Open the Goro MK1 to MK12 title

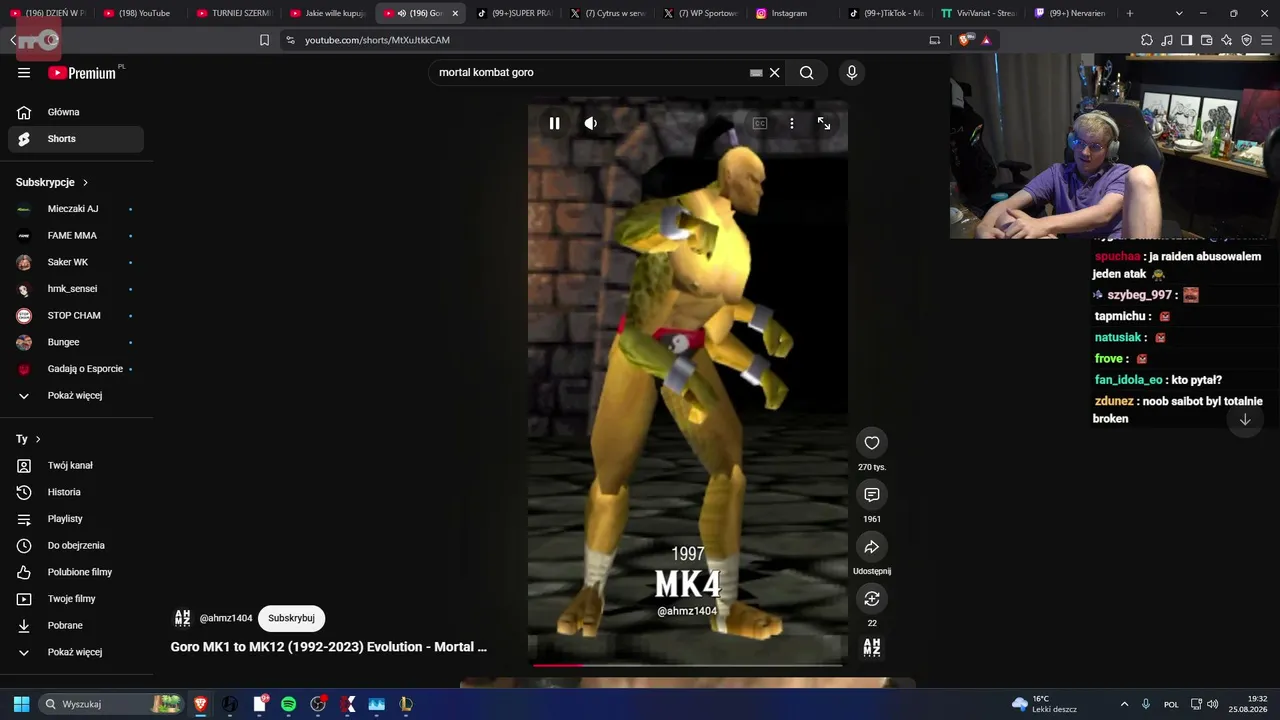(x=329, y=647)
